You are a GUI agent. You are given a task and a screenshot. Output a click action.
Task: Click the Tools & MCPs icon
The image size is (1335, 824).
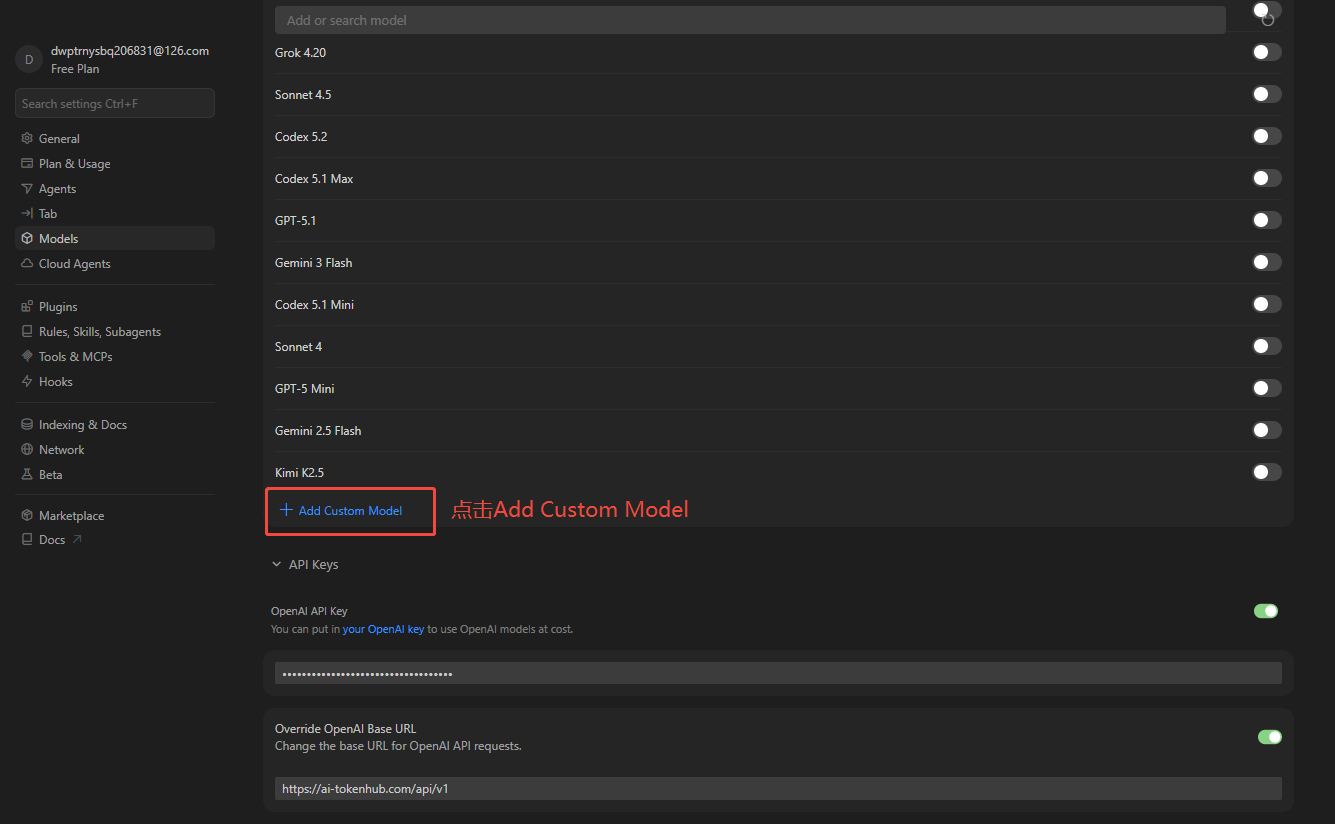pos(28,357)
